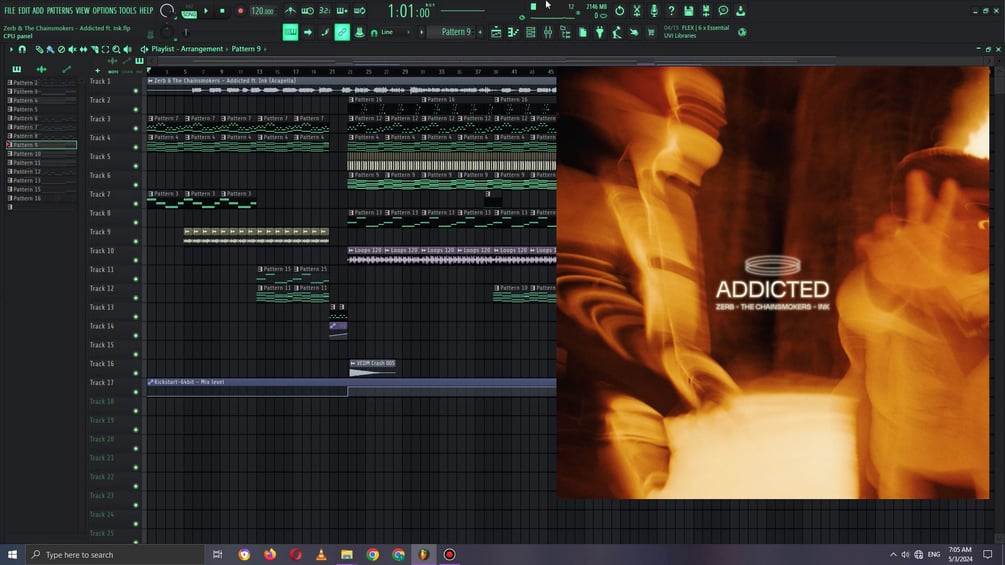Toggle the typing keyboard to piano button
Screen dimensions: 1005x565
tap(290, 32)
